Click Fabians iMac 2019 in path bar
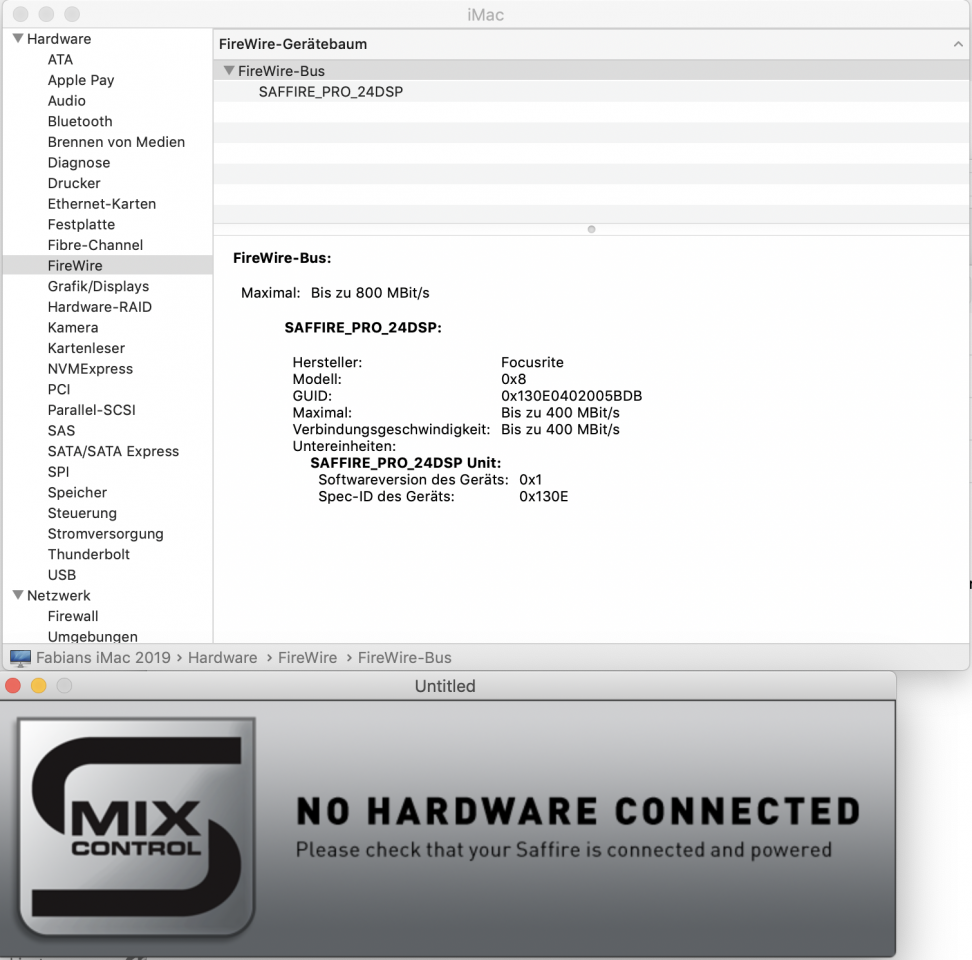Viewport: 972px width, 960px height. (x=103, y=657)
